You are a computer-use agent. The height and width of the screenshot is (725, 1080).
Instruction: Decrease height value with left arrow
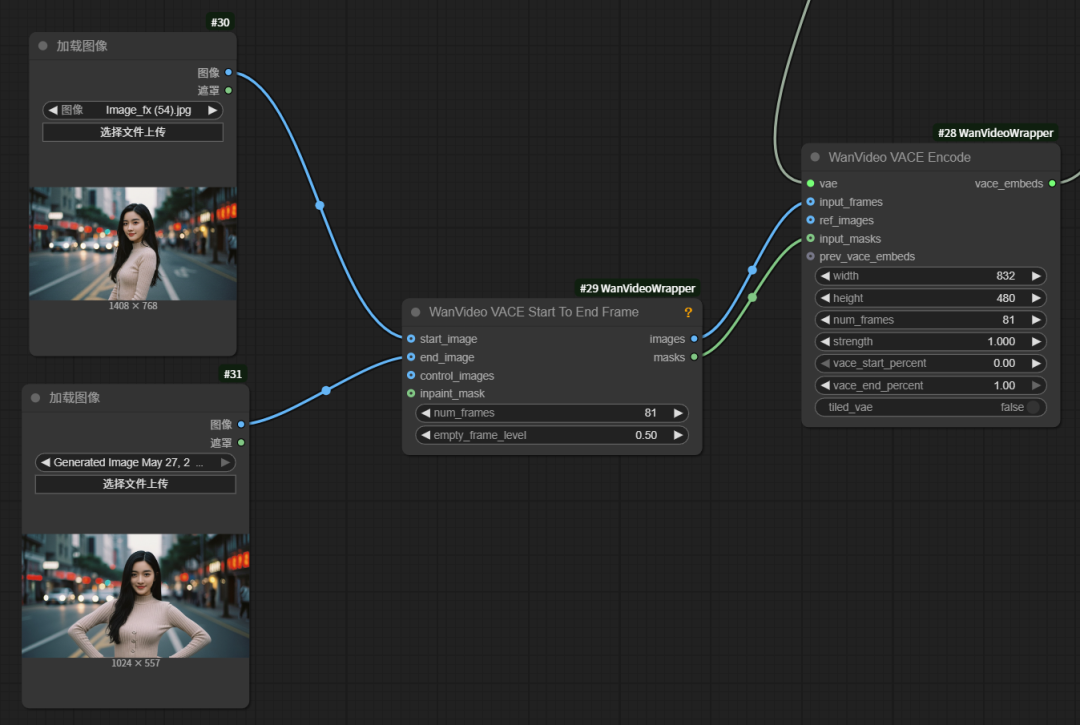coord(825,298)
